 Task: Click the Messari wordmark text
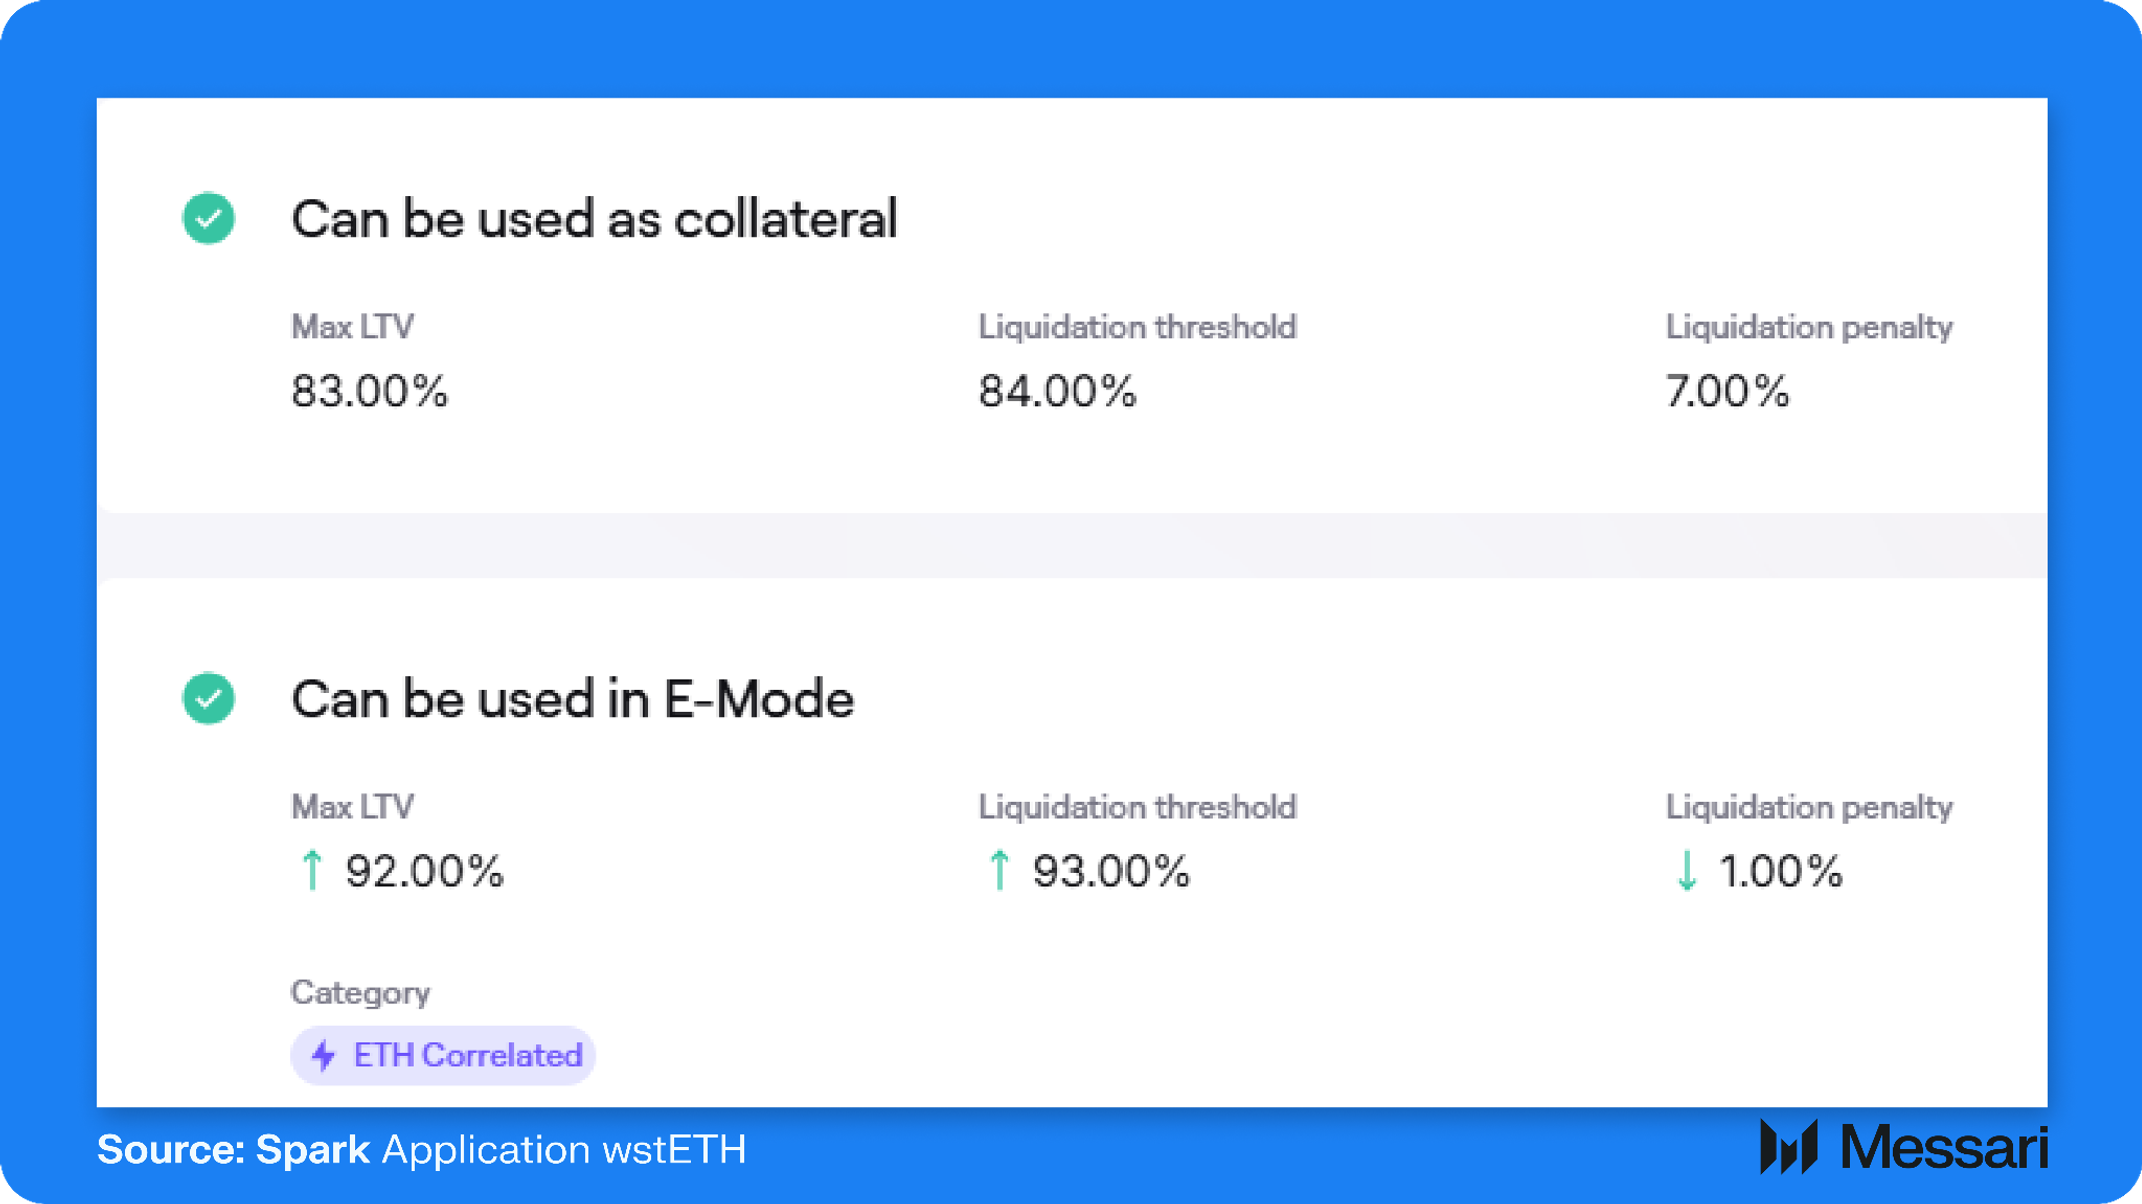pos(1943,1147)
